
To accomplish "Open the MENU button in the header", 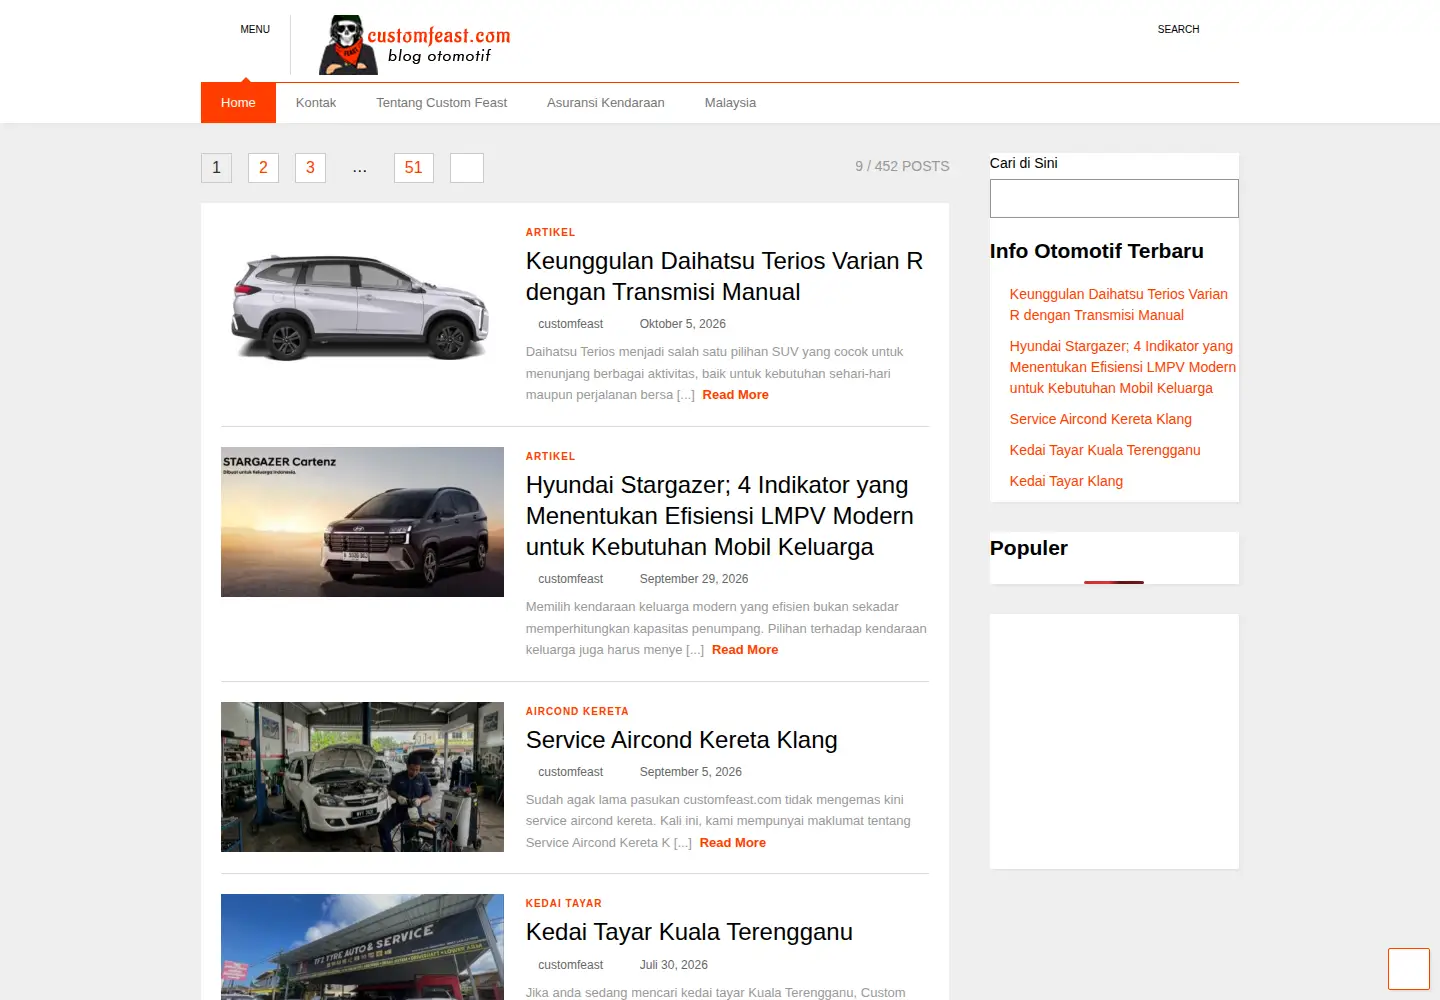I will pyautogui.click(x=255, y=30).
